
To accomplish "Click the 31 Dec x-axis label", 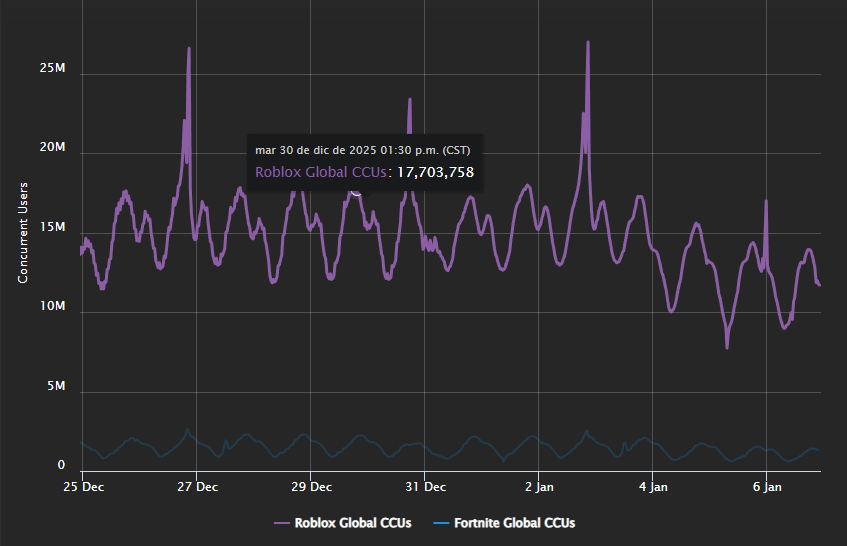I will (x=426, y=487).
